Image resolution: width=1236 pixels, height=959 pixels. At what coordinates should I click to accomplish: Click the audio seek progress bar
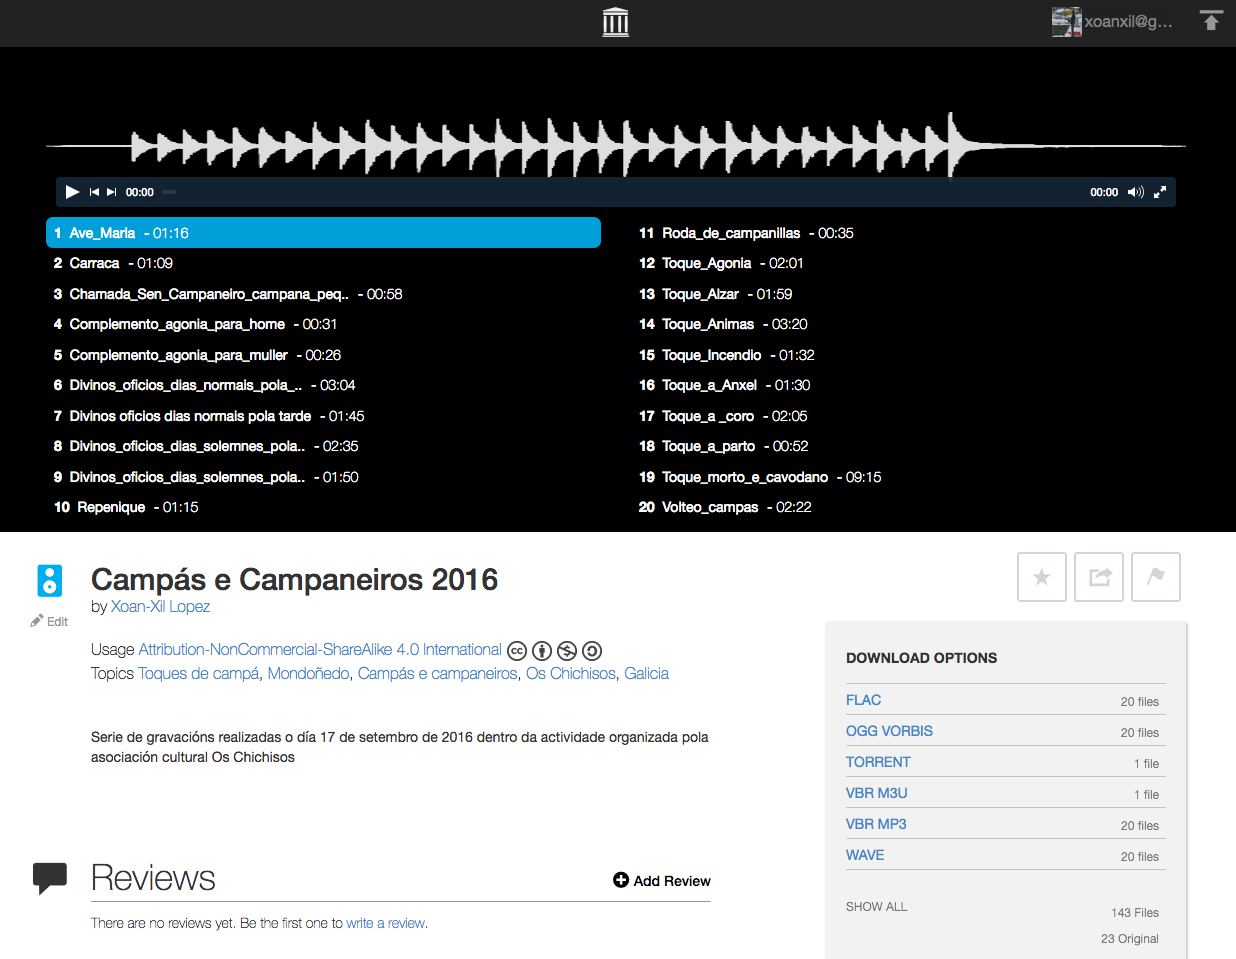tap(620, 192)
